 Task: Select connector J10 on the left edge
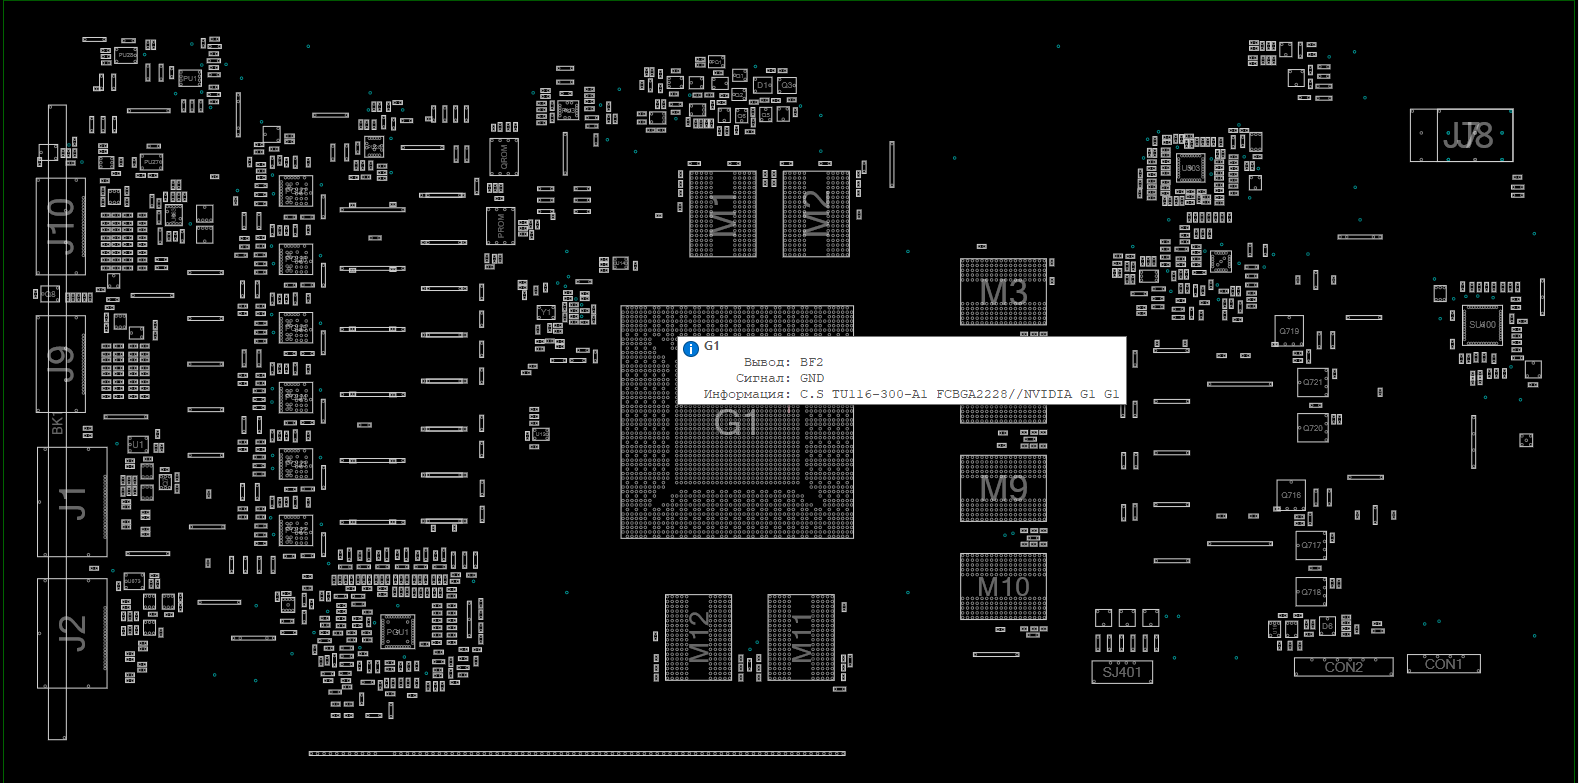pos(61,226)
